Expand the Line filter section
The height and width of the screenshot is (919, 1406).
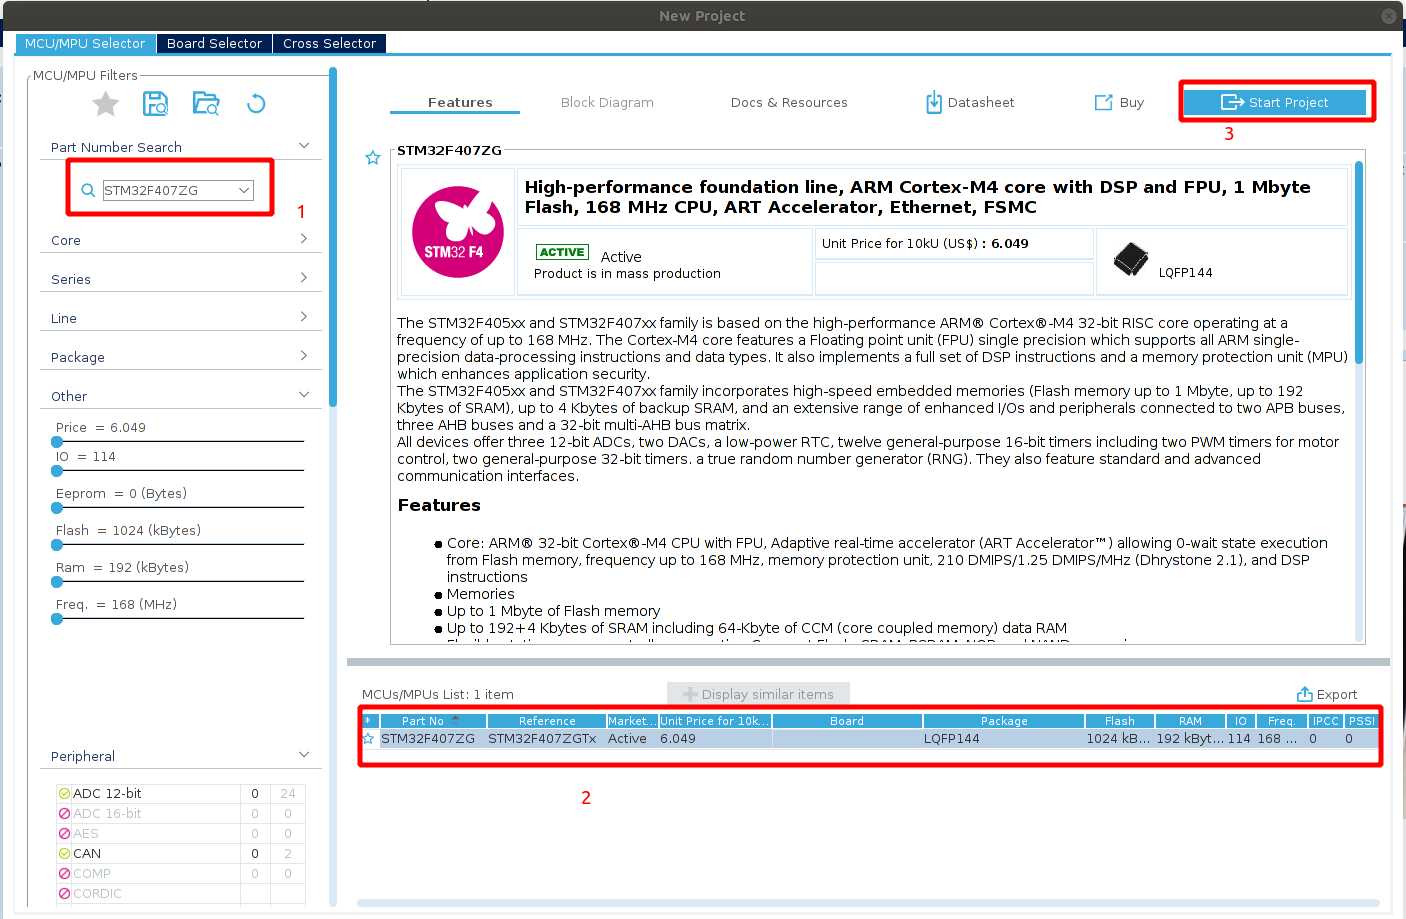304,317
